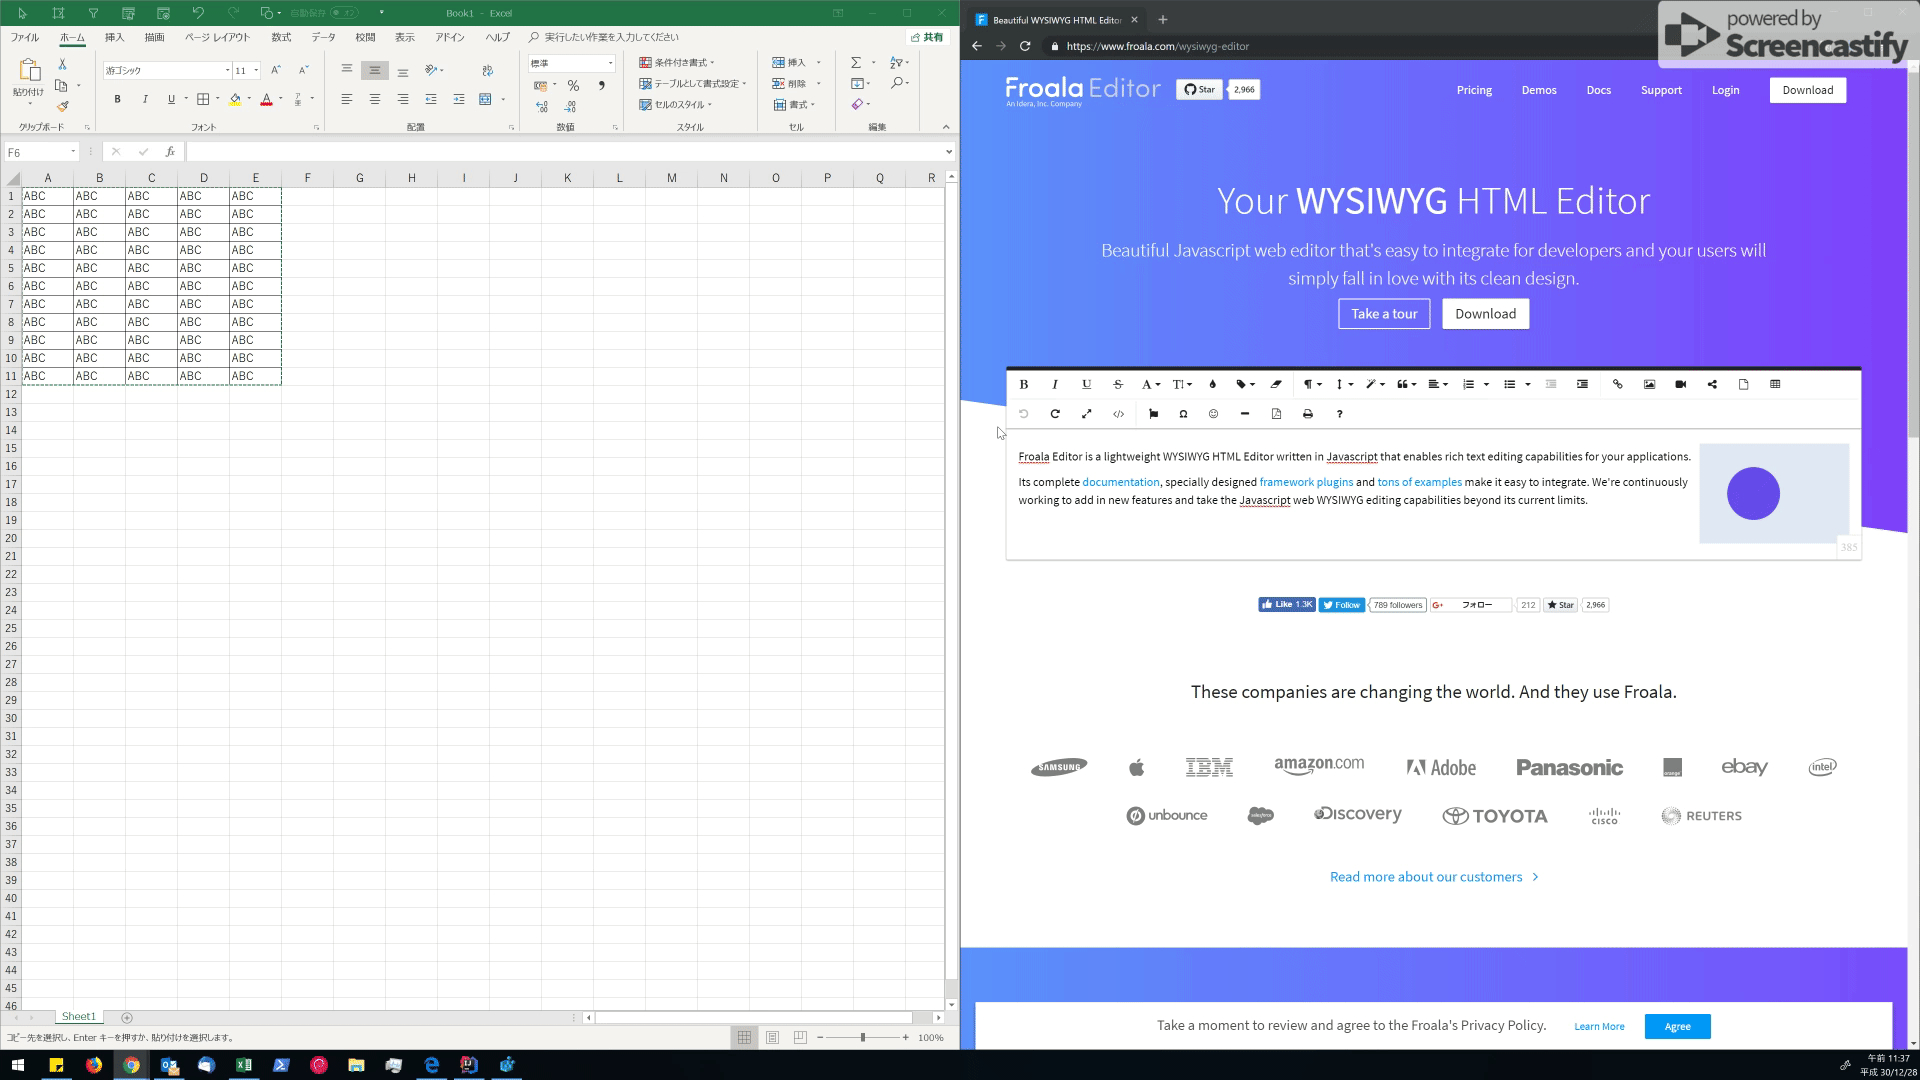Open Paragraph Format dropdown in Froala

tap(1312, 384)
